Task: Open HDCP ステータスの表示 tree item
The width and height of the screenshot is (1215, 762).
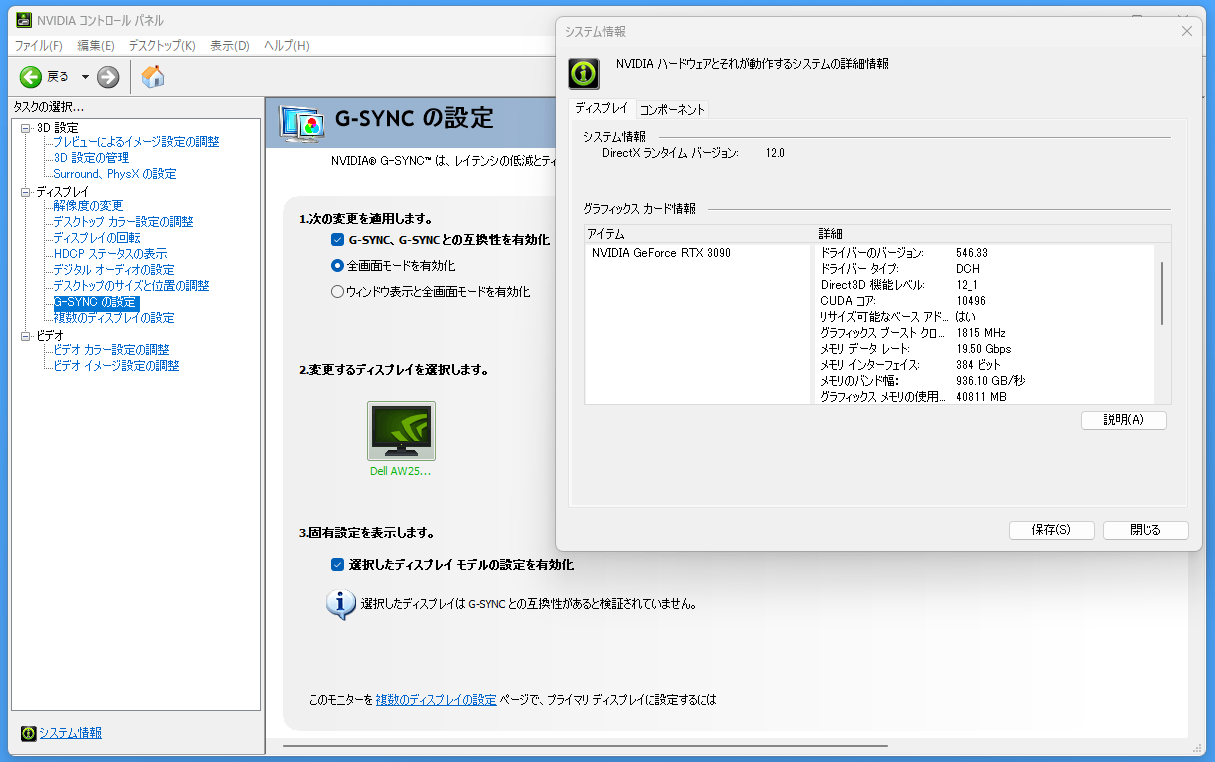Action: pyautogui.click(x=110, y=254)
